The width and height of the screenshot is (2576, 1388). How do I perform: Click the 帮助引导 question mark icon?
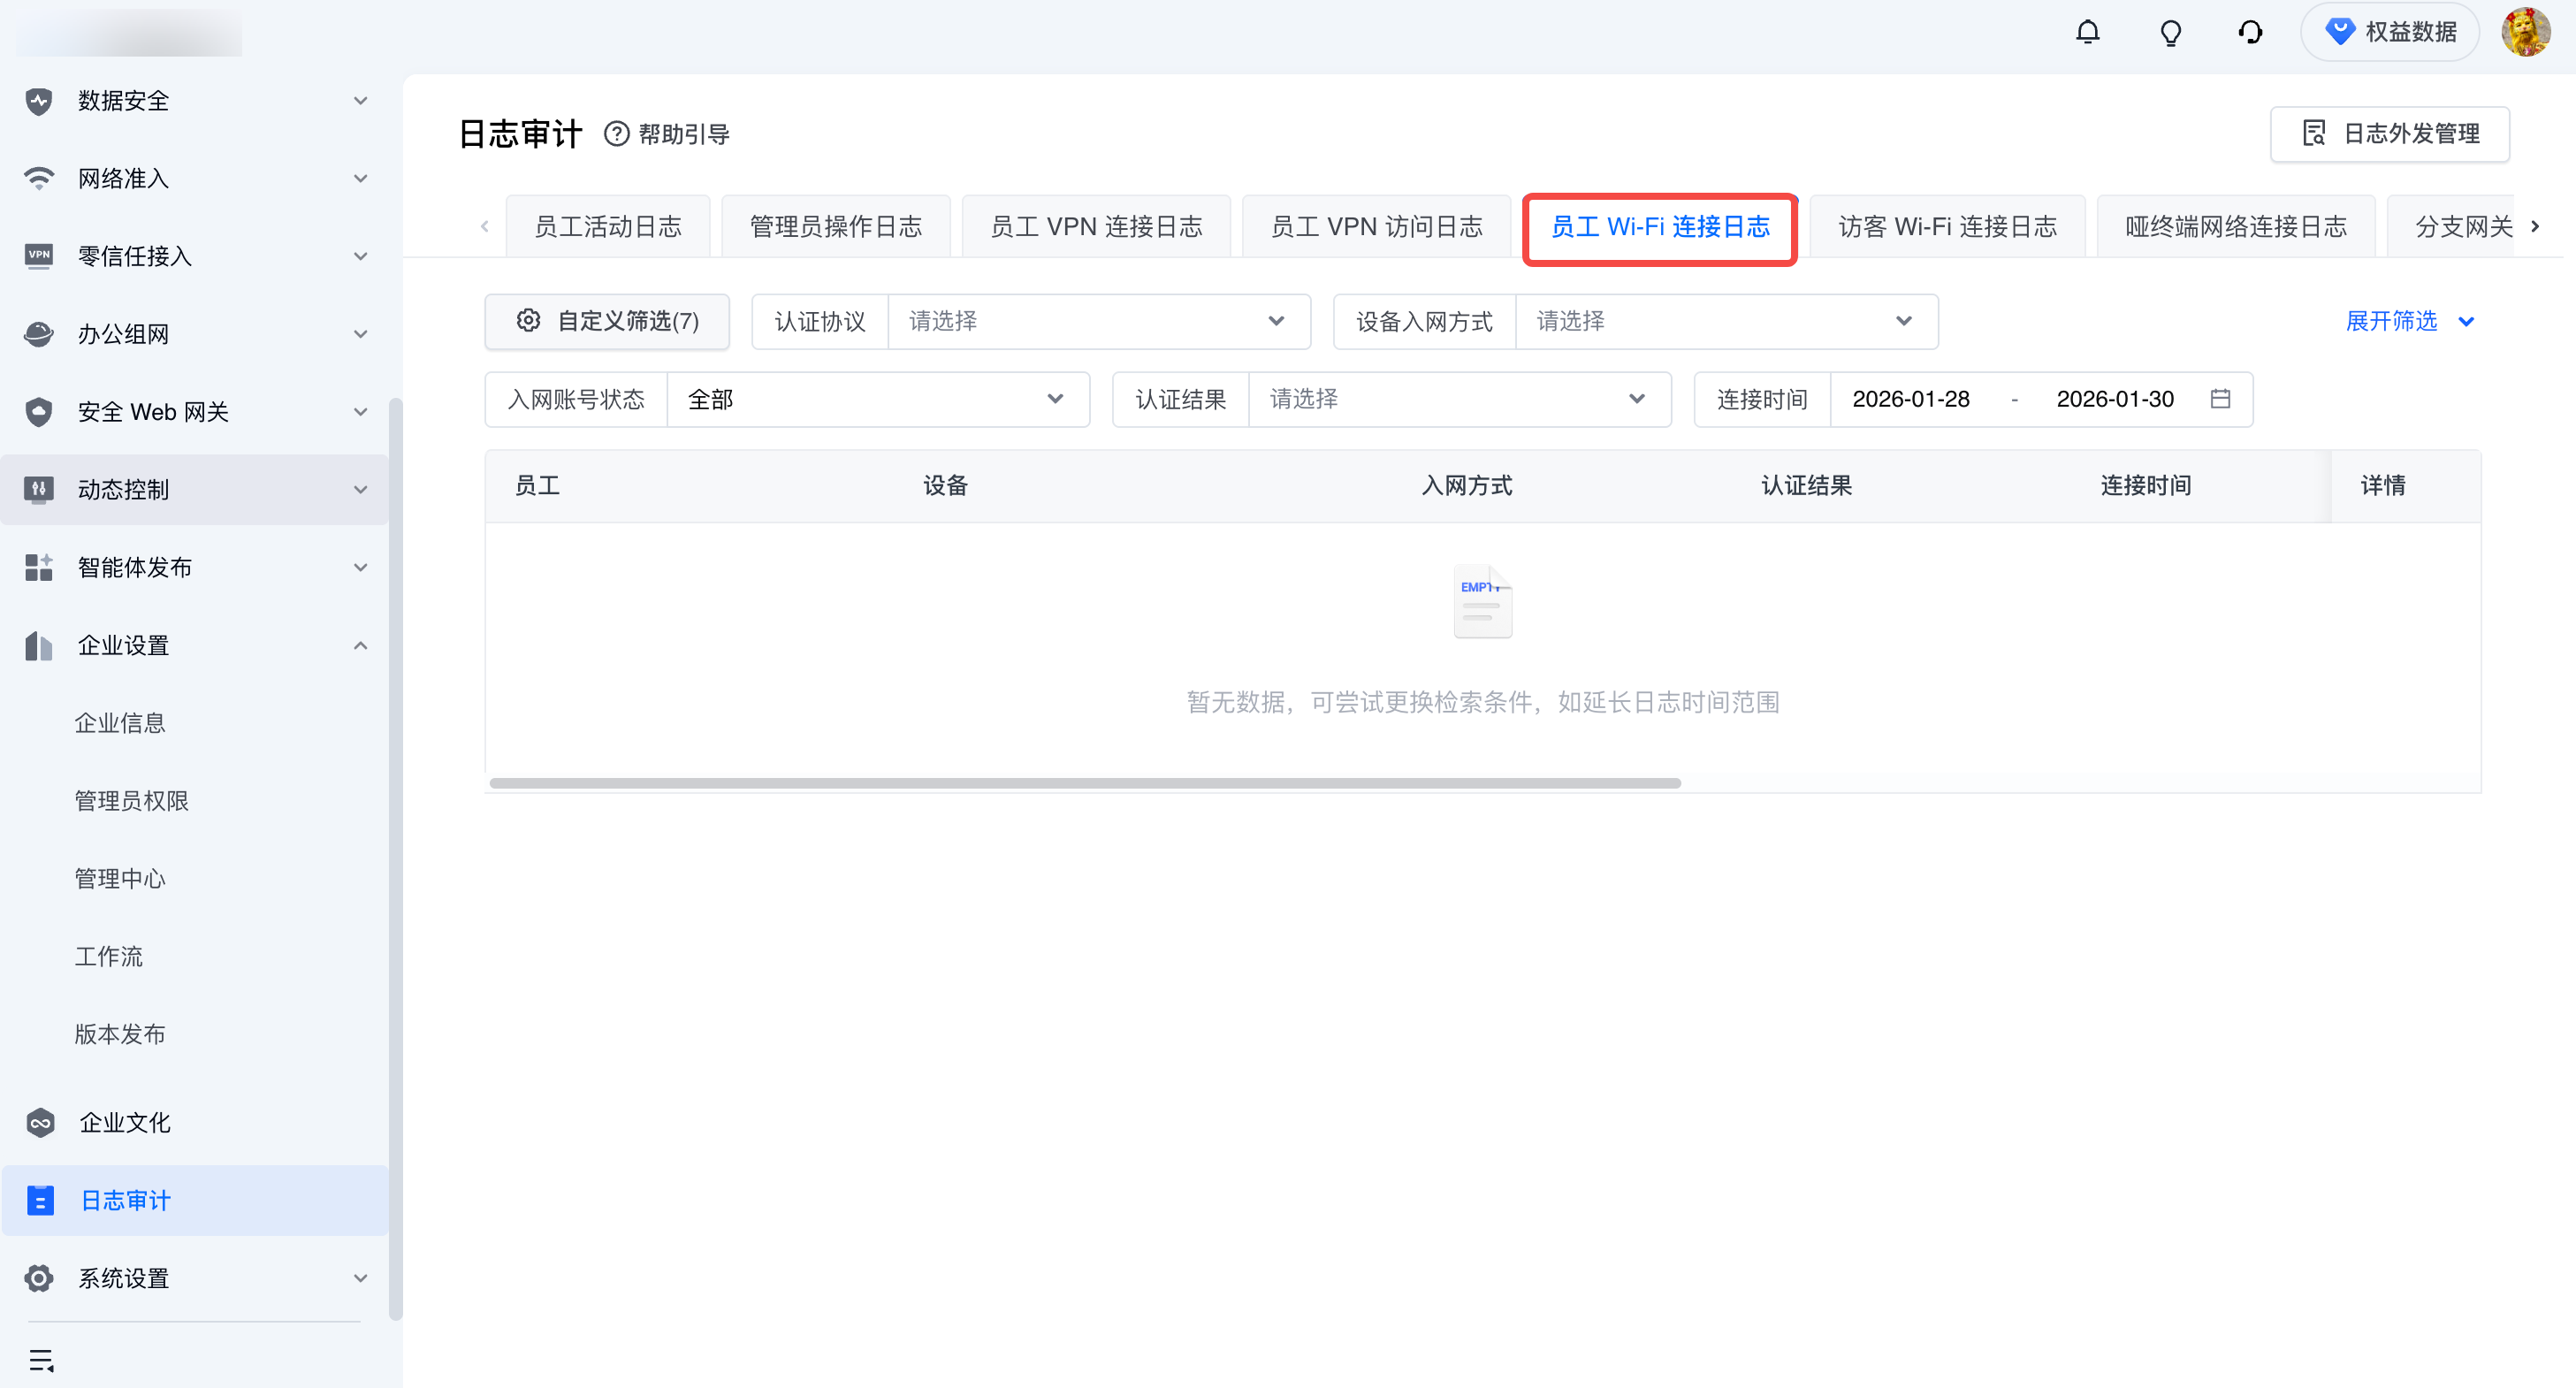pyautogui.click(x=617, y=134)
